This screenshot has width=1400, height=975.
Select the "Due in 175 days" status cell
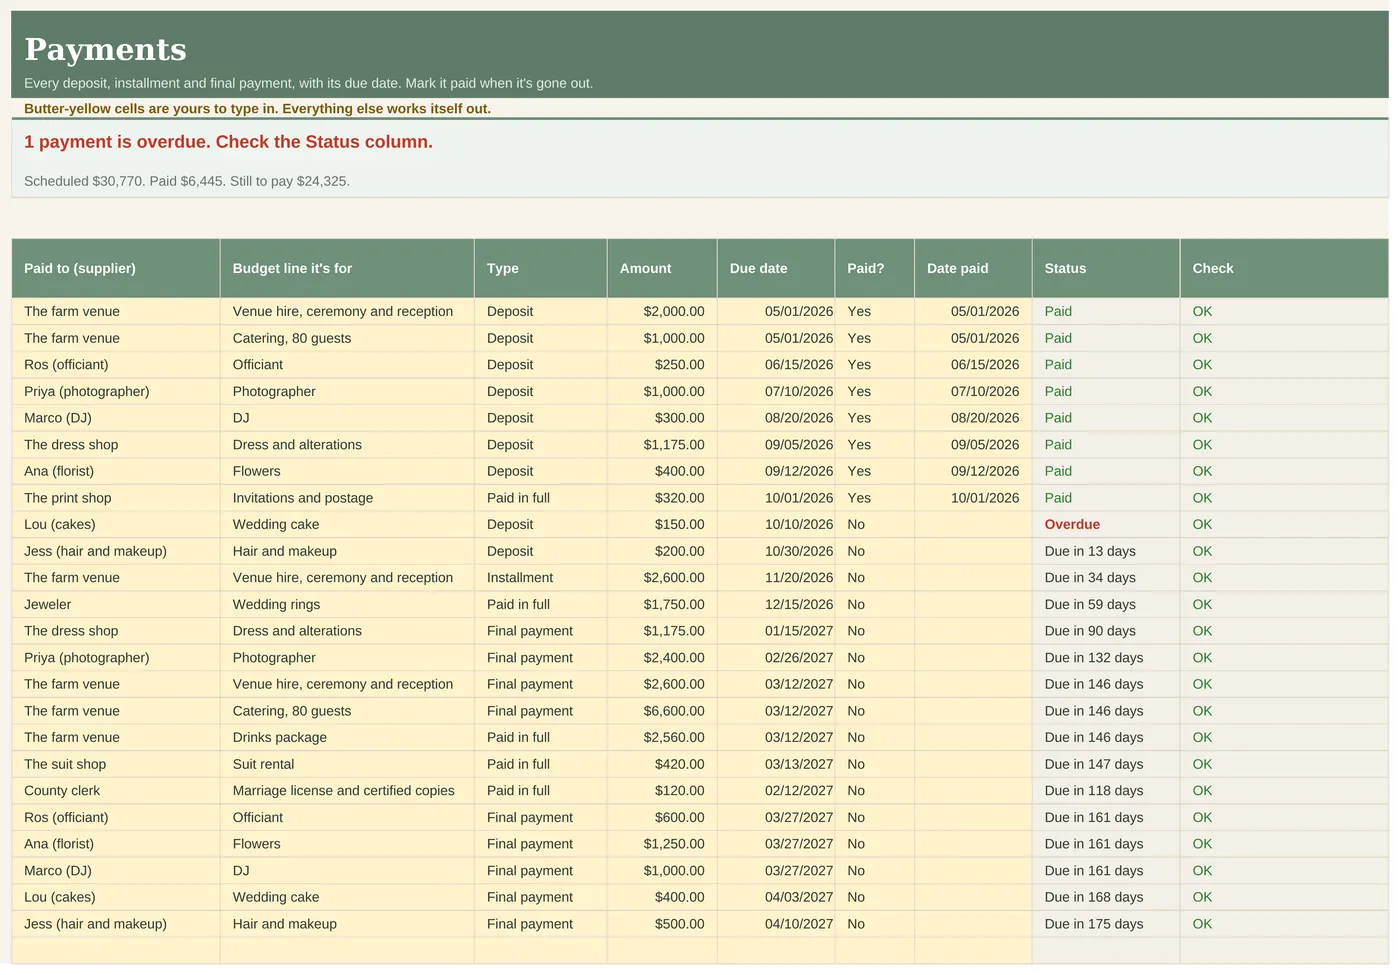(x=1106, y=924)
